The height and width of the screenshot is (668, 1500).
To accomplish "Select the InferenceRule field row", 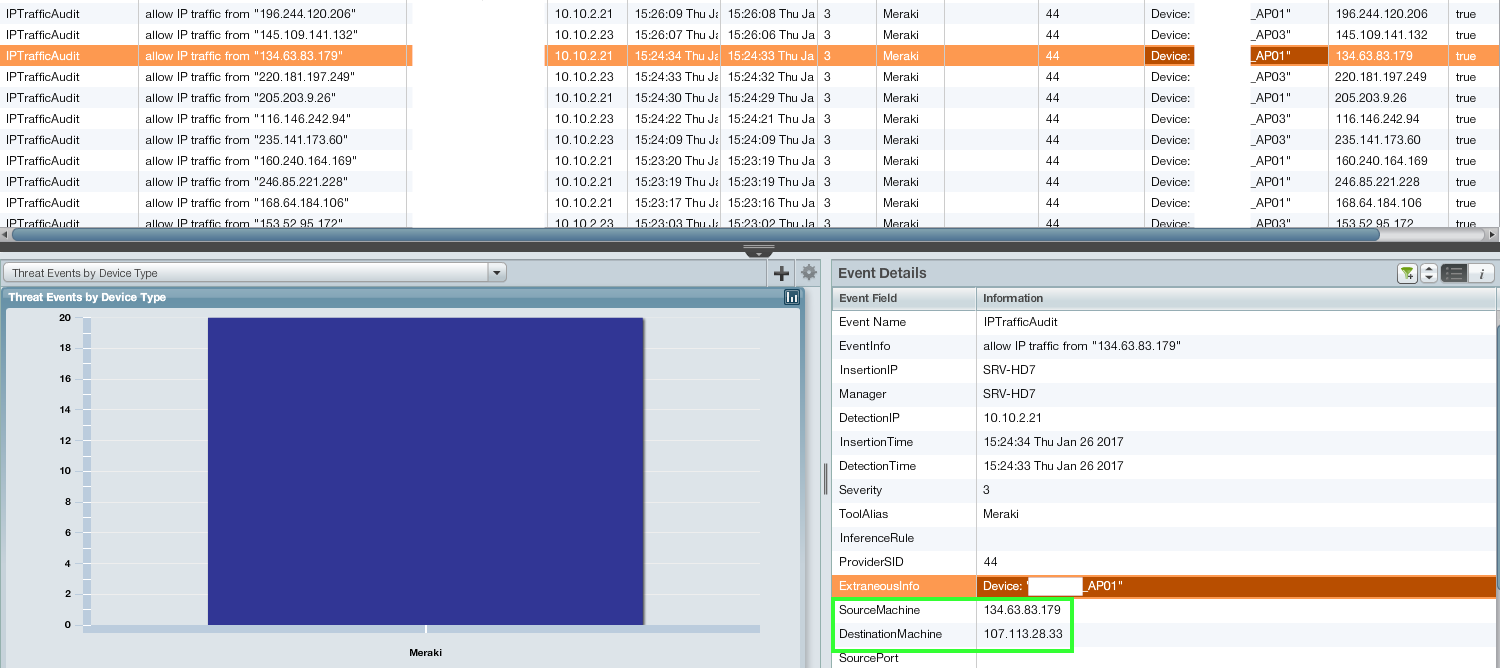I will 1164,538.
